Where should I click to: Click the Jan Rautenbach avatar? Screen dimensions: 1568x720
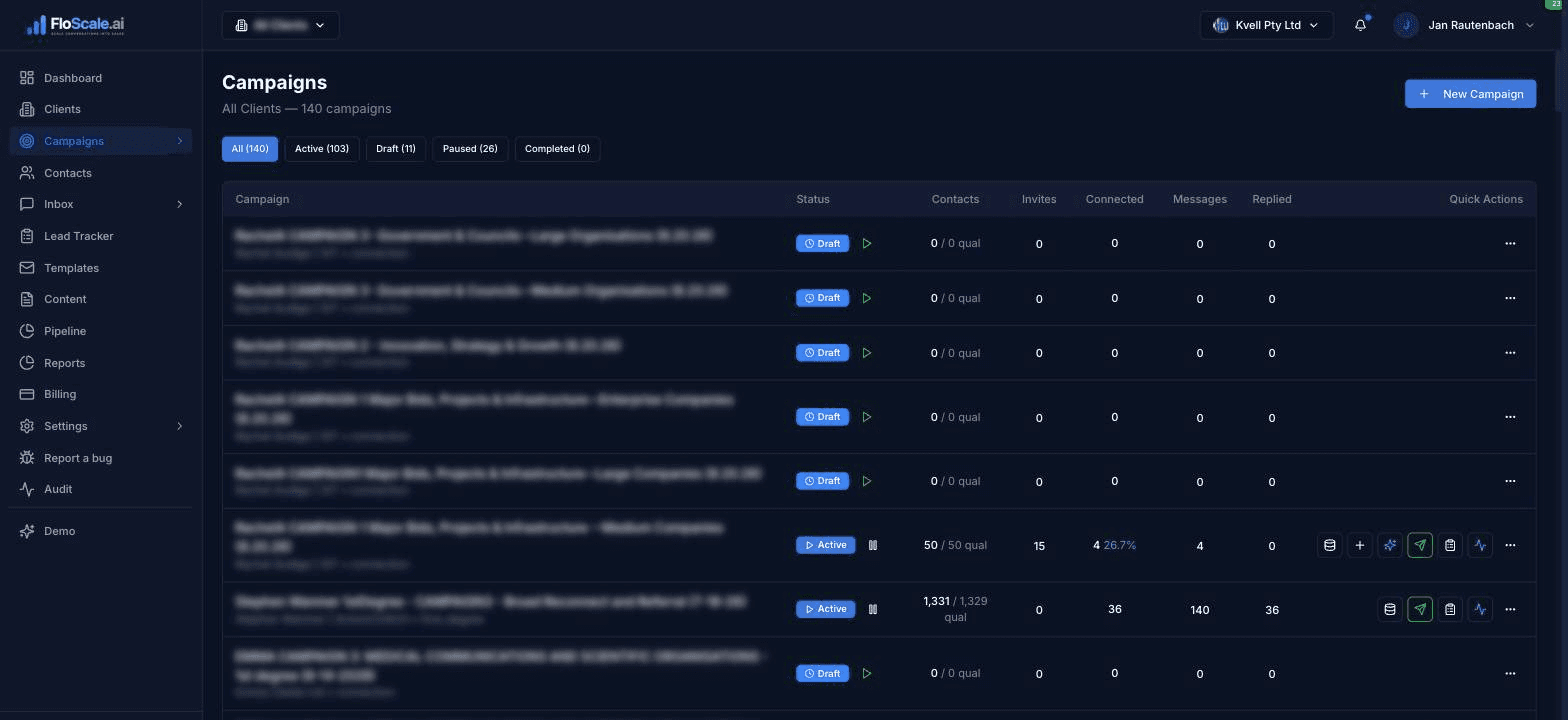tap(1406, 25)
